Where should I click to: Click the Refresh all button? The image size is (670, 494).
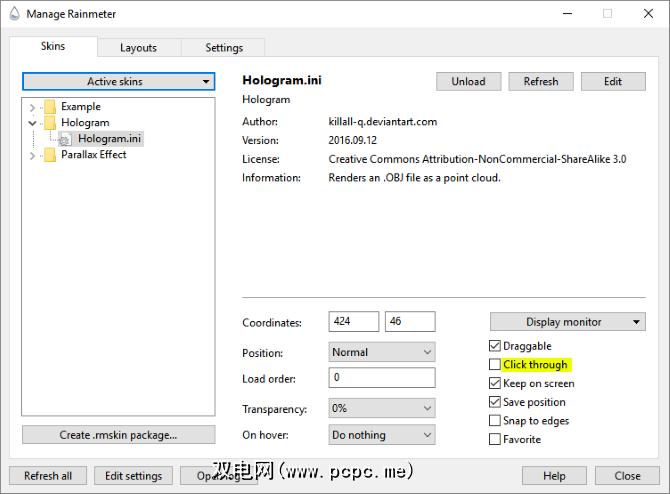pos(48,476)
